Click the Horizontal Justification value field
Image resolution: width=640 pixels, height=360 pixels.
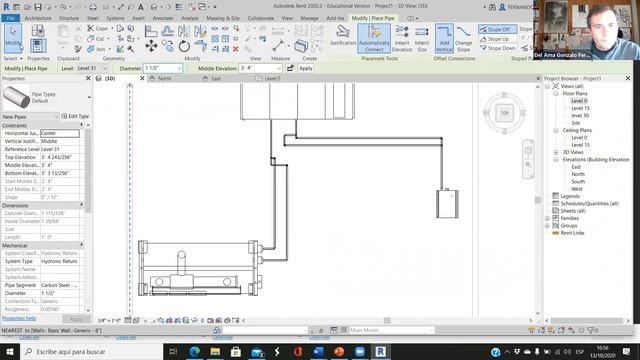point(60,133)
